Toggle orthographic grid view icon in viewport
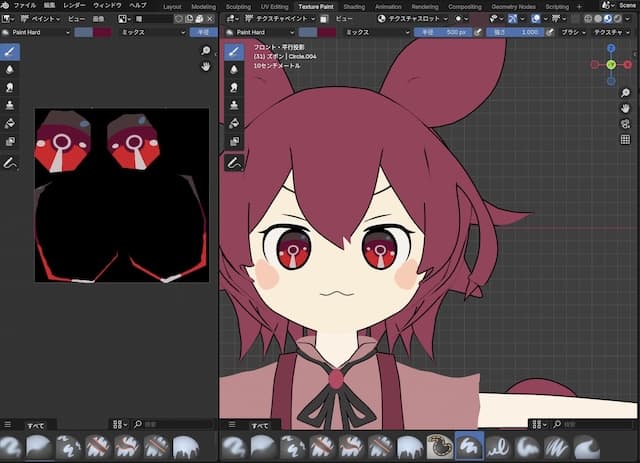The height and width of the screenshot is (463, 640). click(x=625, y=139)
